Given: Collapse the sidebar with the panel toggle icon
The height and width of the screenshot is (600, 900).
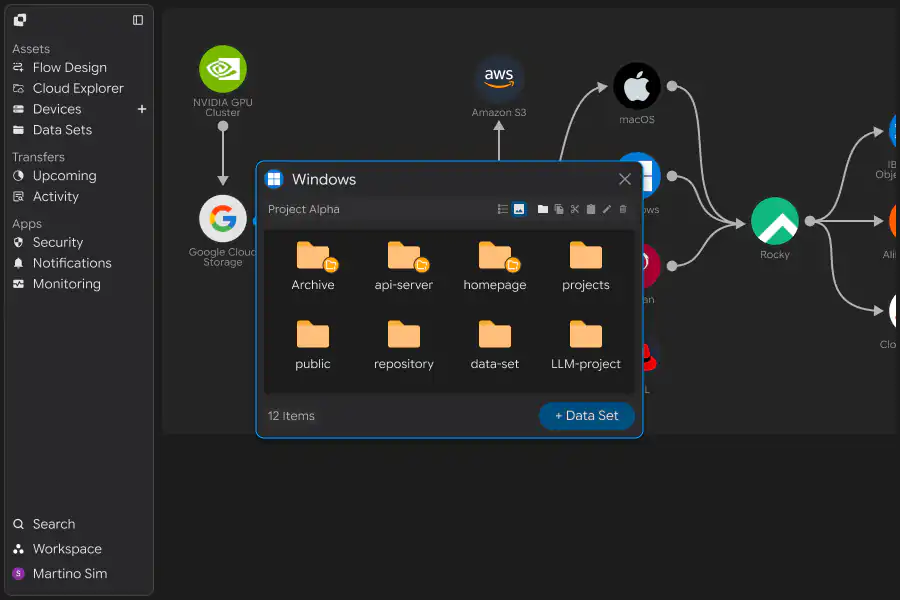Looking at the screenshot, I should coord(138,20).
